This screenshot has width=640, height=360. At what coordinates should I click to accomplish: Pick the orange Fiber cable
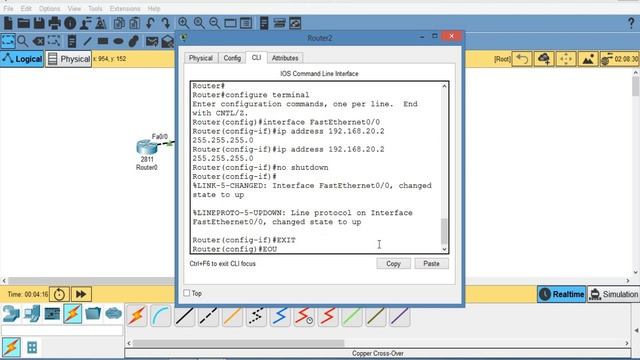coord(232,316)
